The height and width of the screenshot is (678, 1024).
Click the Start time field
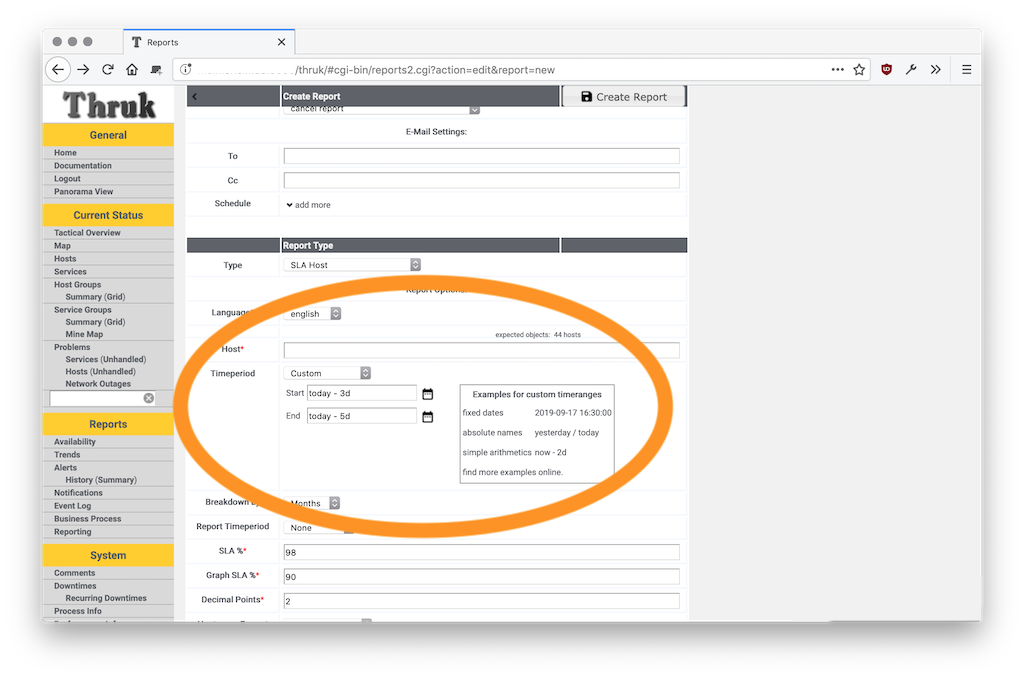point(362,393)
